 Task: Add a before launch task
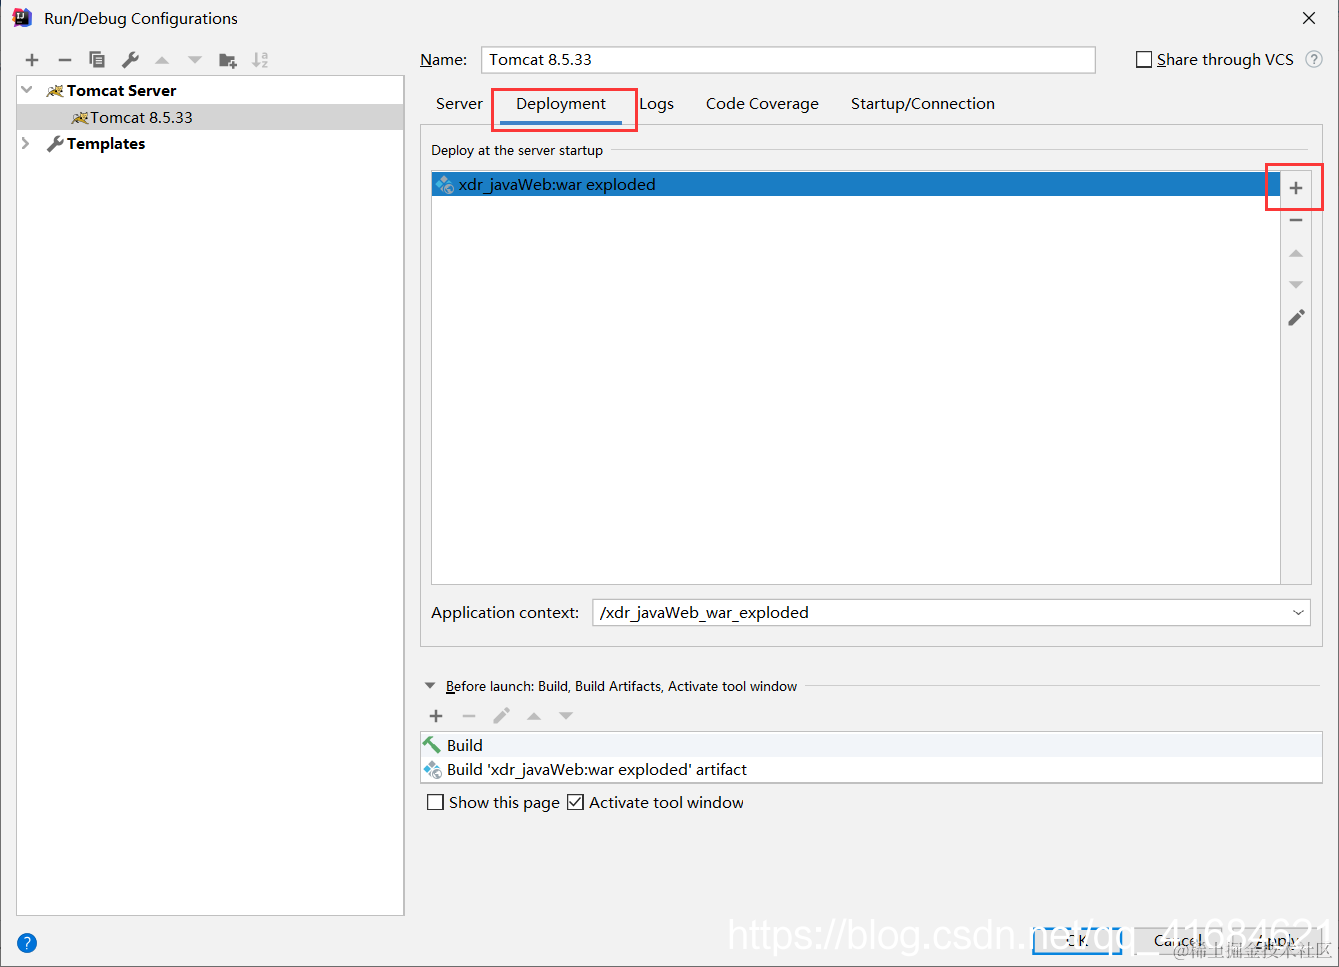[x=436, y=716]
